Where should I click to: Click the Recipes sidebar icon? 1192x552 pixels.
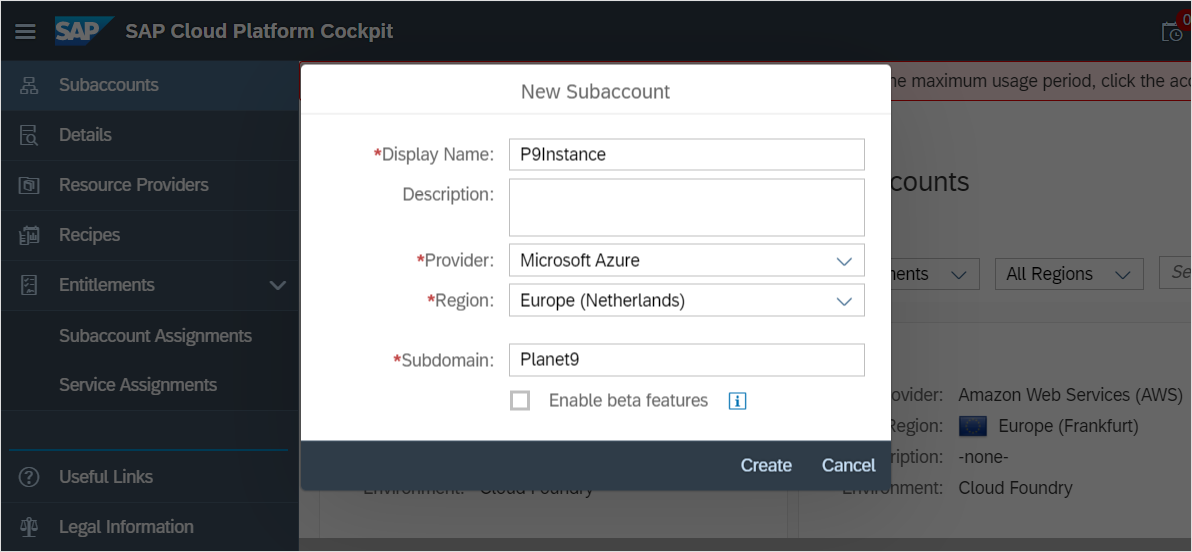pyautogui.click(x=29, y=235)
